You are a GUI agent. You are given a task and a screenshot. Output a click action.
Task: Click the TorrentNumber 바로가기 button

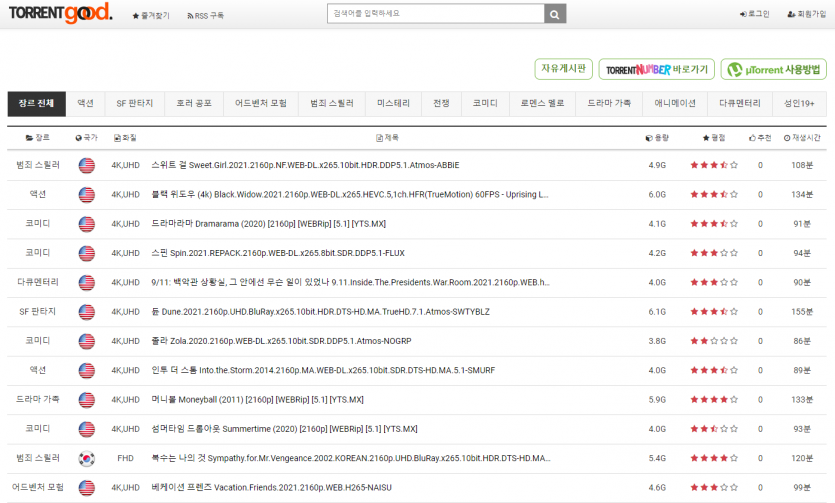(656, 69)
